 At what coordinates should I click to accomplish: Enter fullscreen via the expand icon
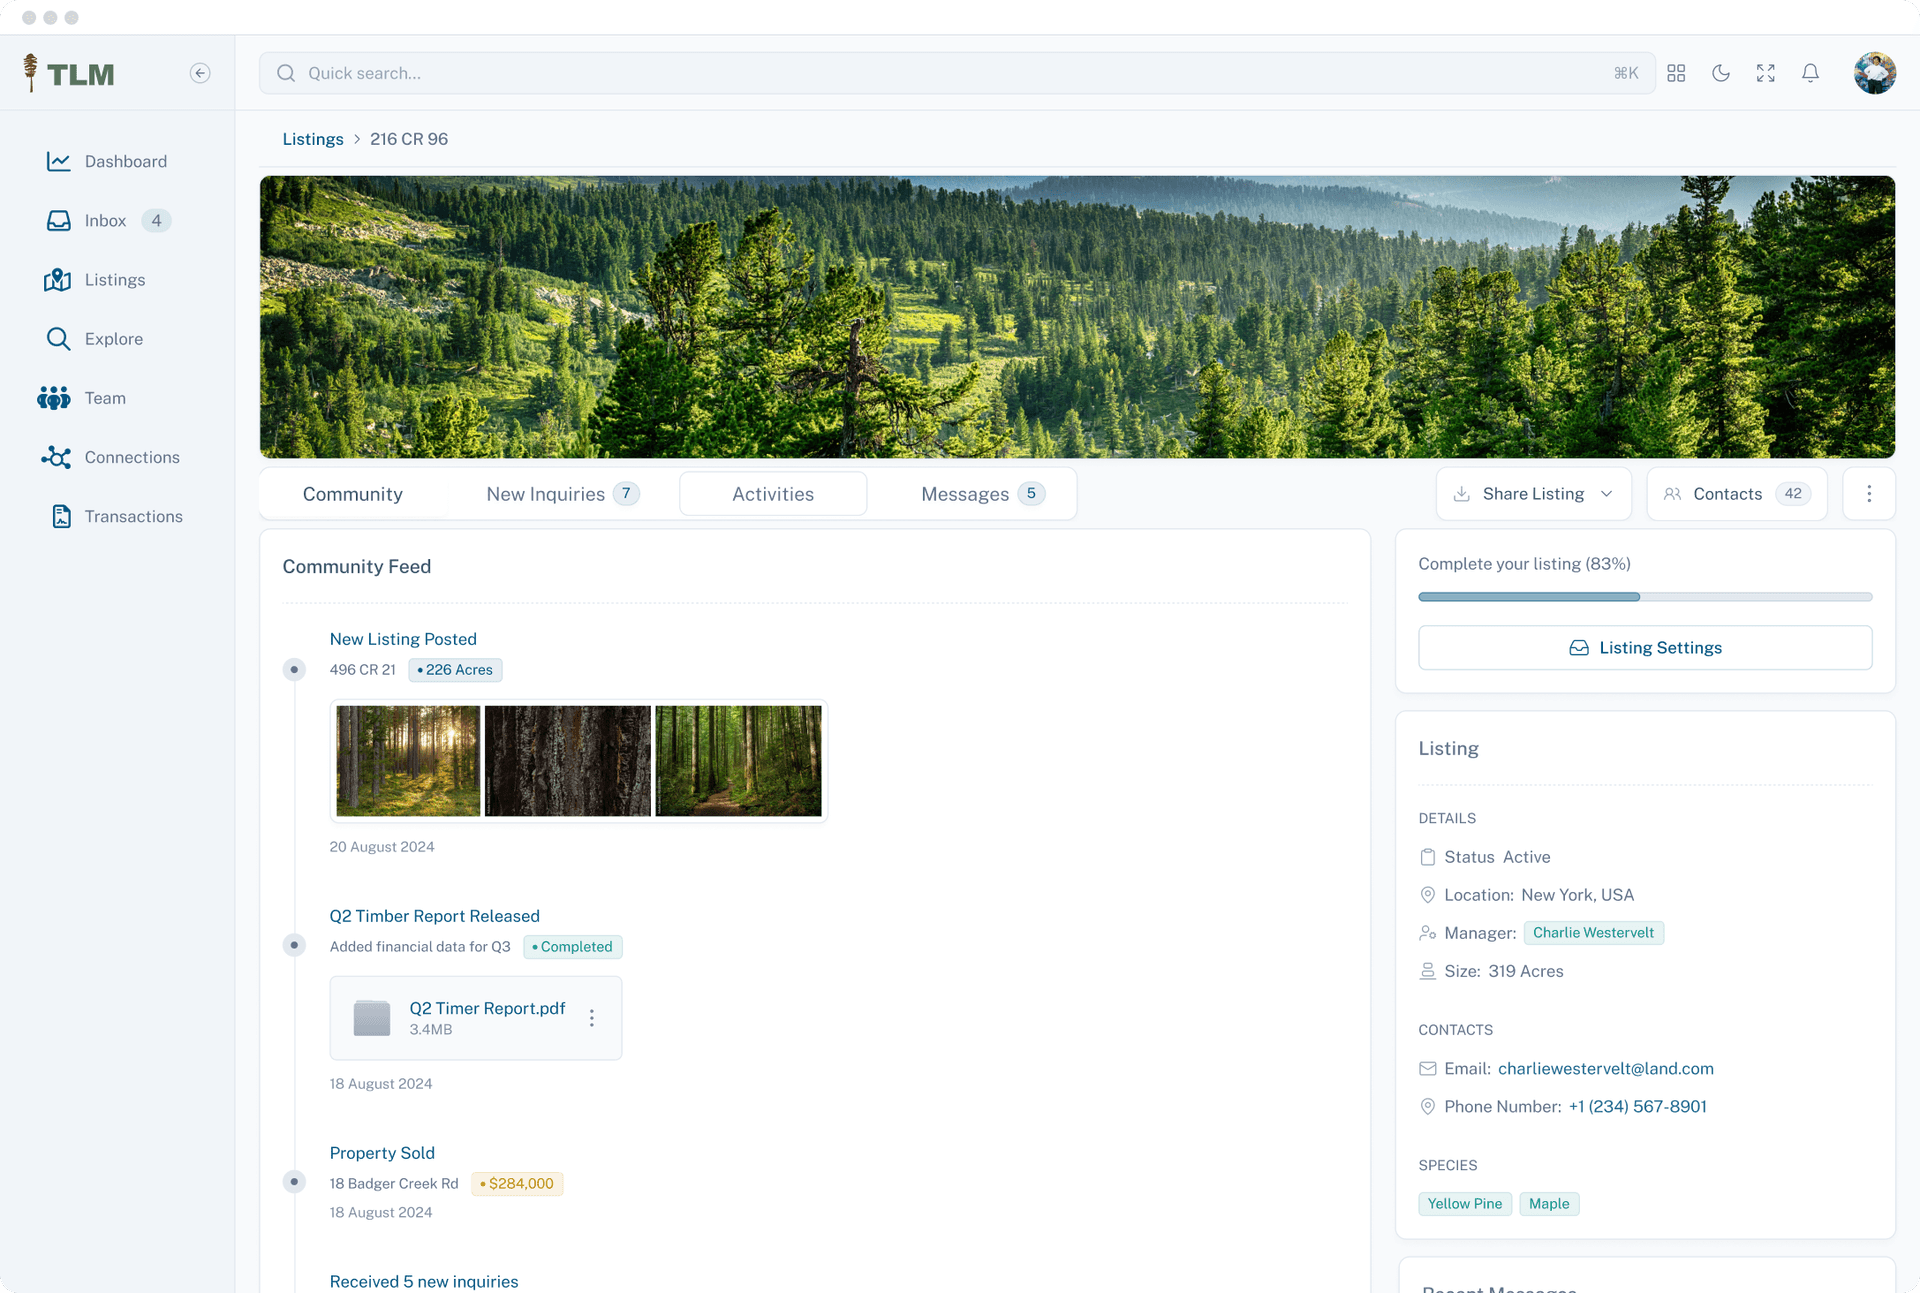coord(1765,73)
